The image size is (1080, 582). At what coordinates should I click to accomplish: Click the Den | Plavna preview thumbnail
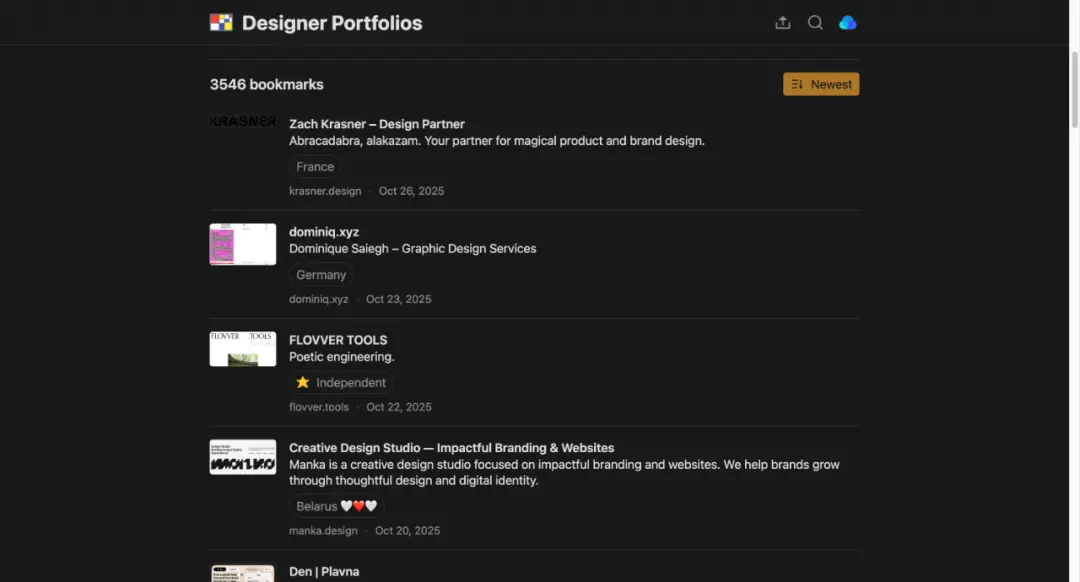click(242, 573)
